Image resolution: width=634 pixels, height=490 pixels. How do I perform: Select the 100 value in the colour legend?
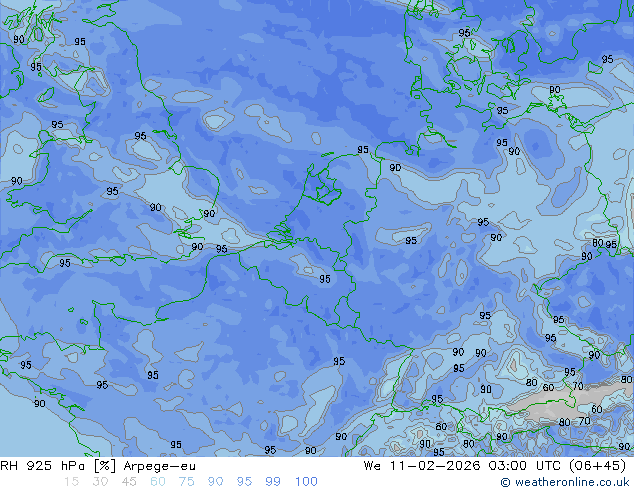pyautogui.click(x=306, y=482)
